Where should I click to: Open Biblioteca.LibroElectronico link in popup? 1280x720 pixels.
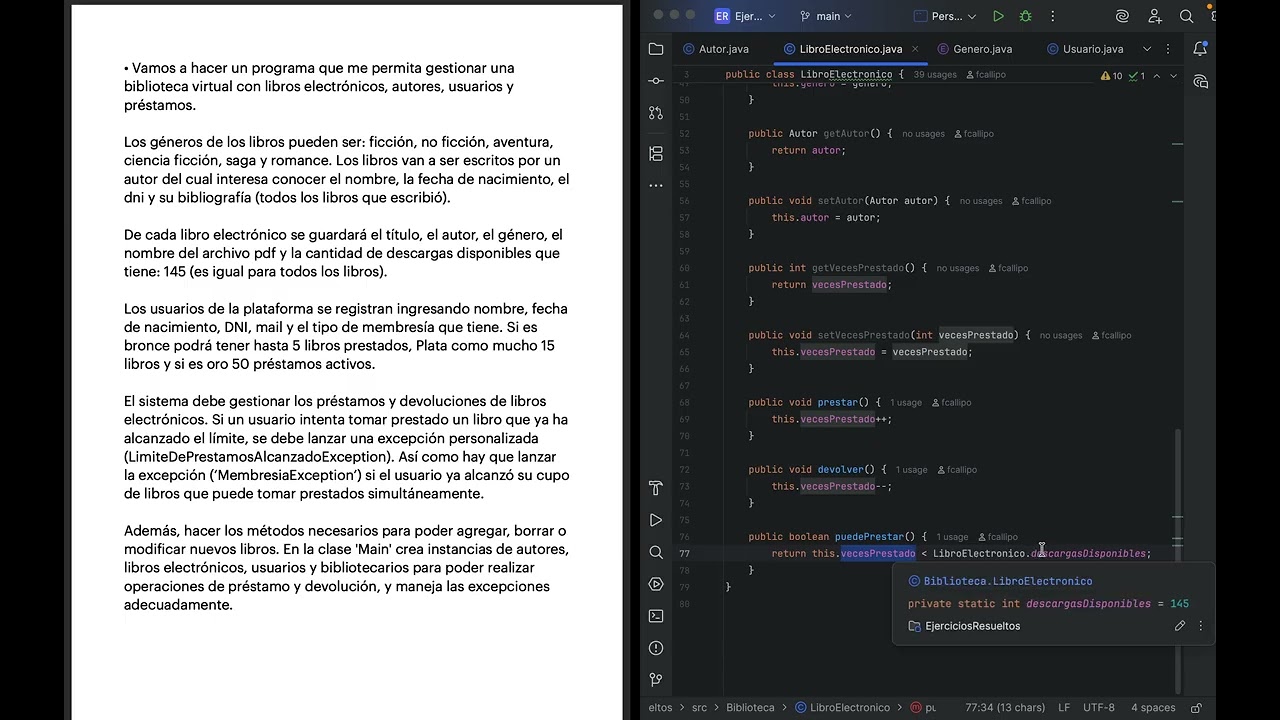pyautogui.click(x=1007, y=581)
